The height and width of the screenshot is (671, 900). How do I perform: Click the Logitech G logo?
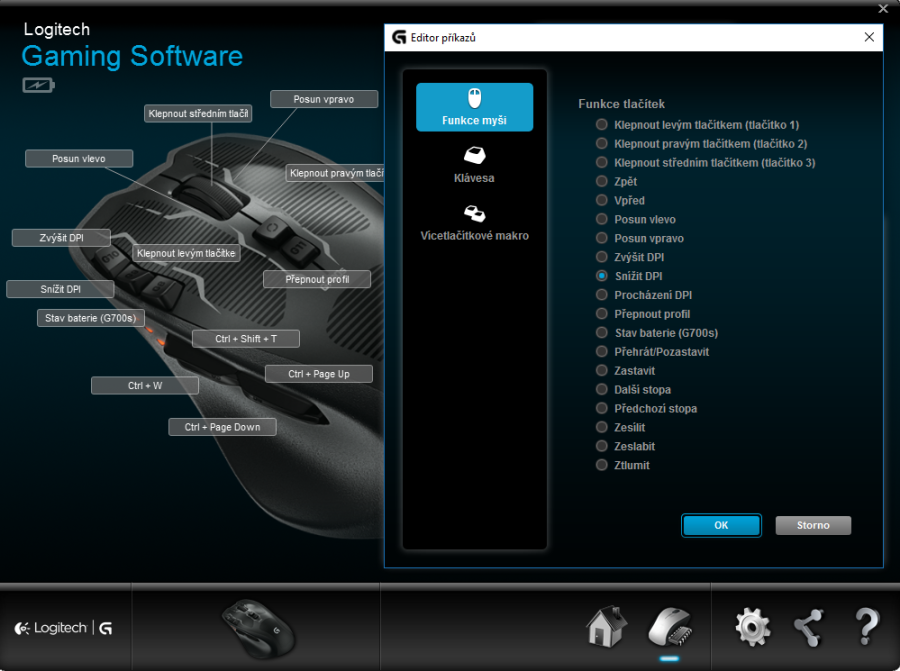click(x=63, y=629)
